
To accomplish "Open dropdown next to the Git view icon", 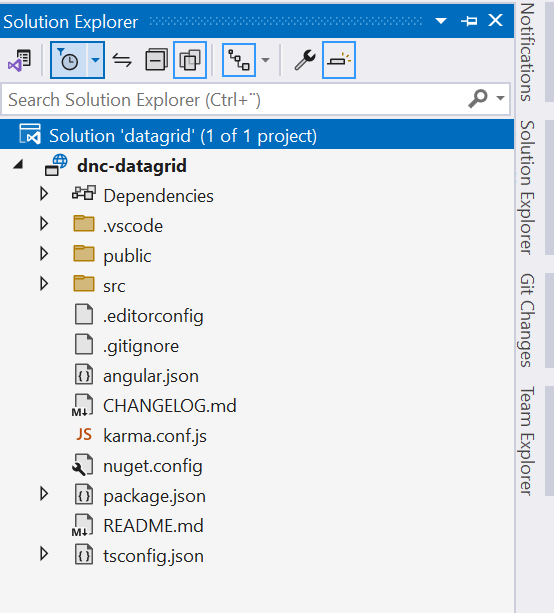I will point(265,60).
